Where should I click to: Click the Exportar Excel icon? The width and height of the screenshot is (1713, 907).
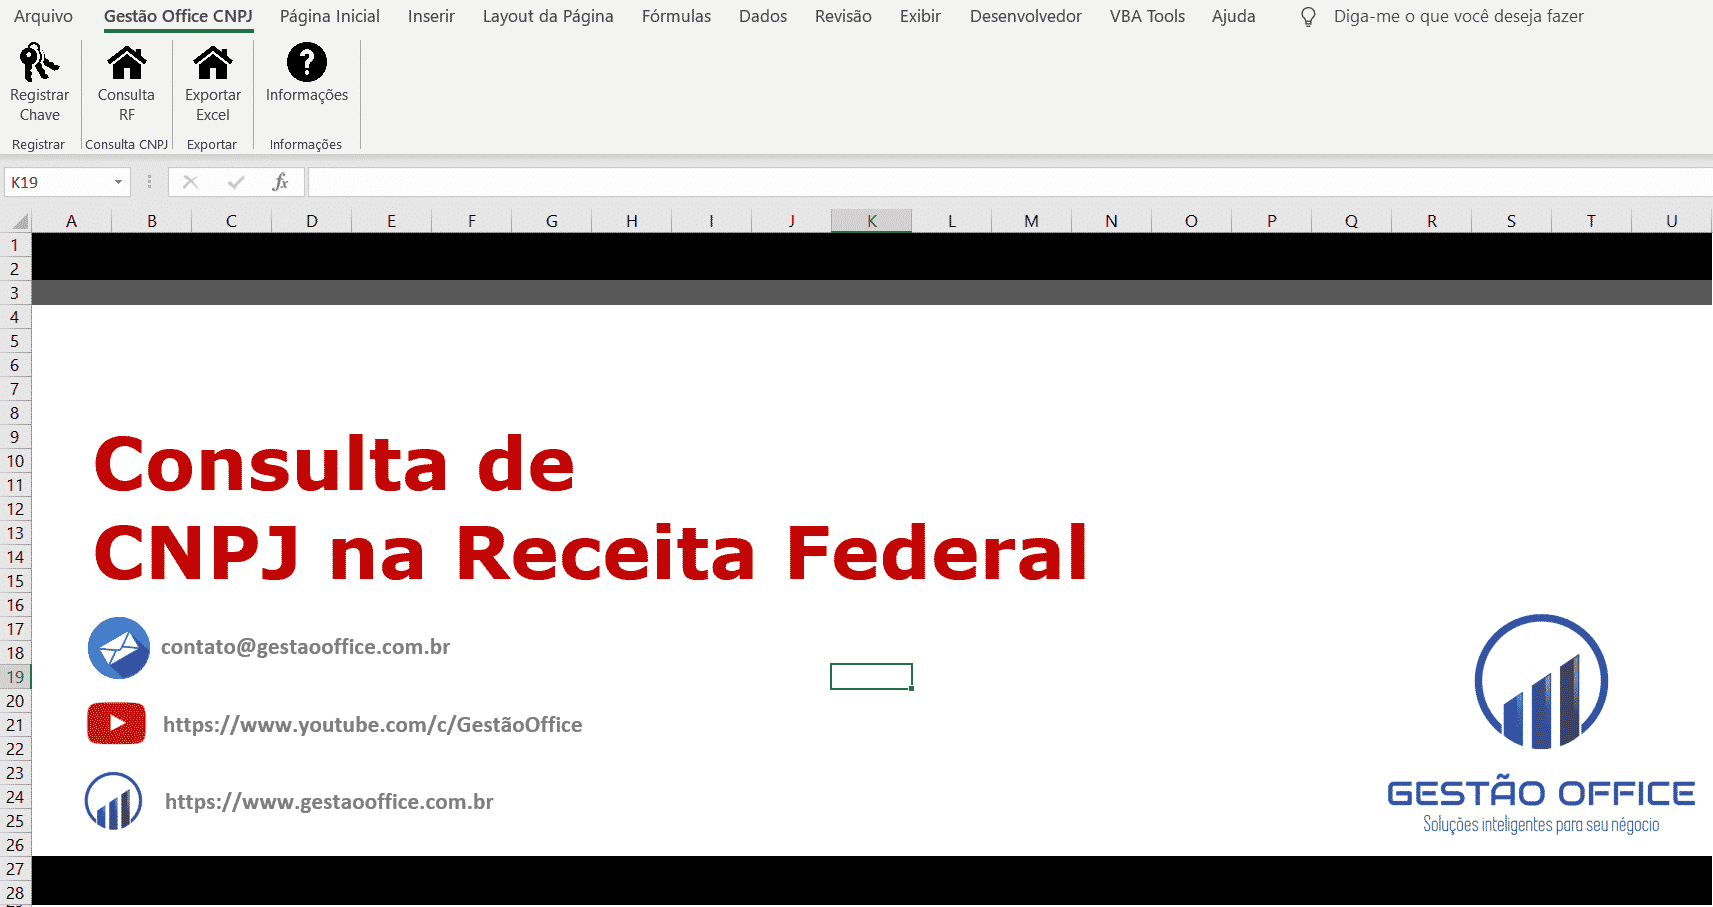[x=212, y=63]
